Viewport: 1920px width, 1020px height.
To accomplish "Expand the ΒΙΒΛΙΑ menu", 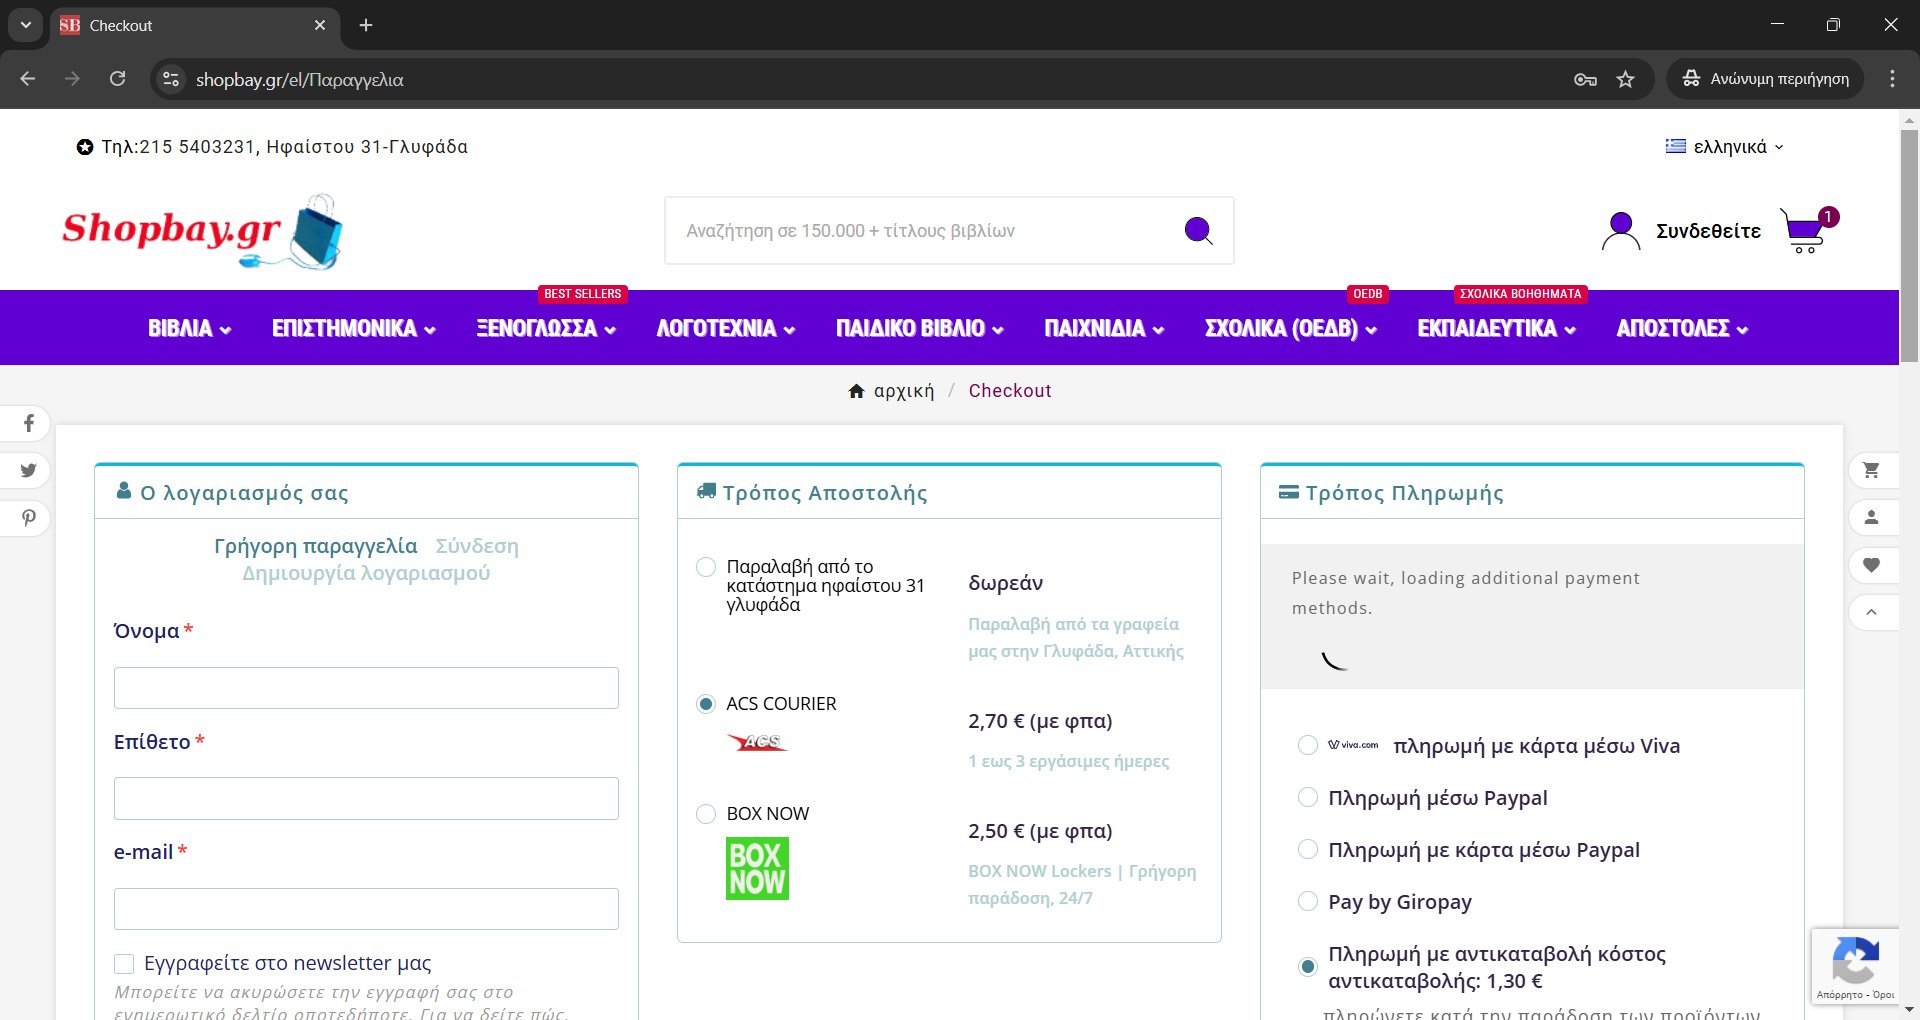I will [x=189, y=328].
